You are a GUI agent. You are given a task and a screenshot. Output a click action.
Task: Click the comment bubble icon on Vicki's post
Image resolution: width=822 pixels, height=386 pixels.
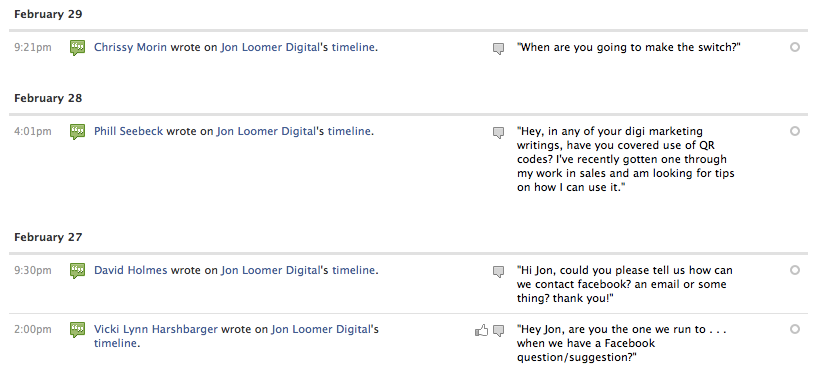coord(499,331)
